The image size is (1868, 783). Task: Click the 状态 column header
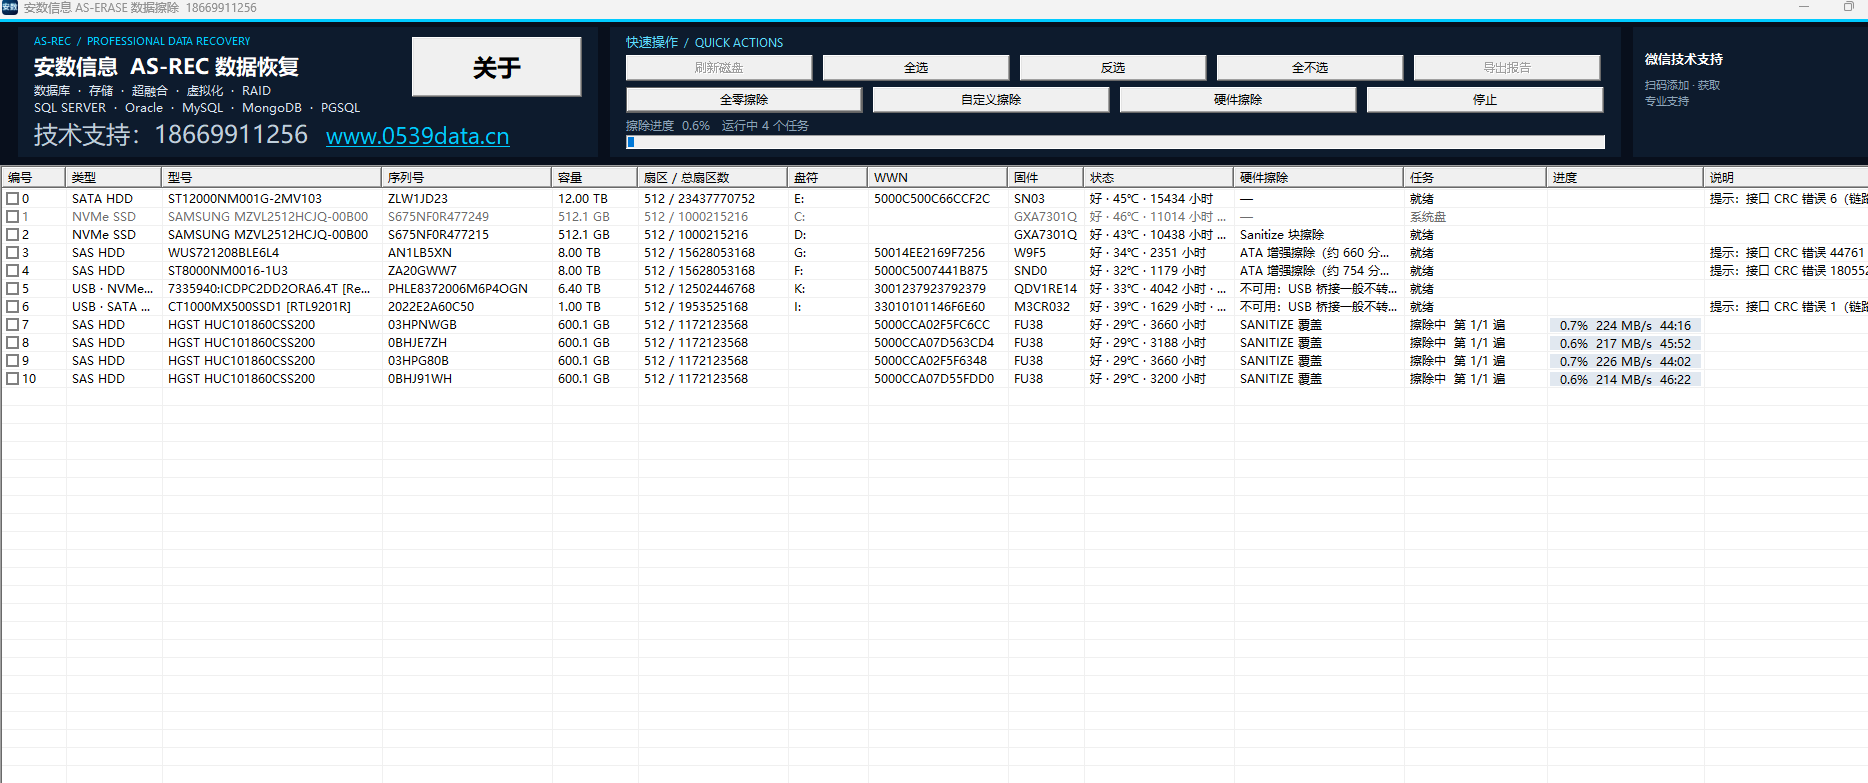[1158, 177]
